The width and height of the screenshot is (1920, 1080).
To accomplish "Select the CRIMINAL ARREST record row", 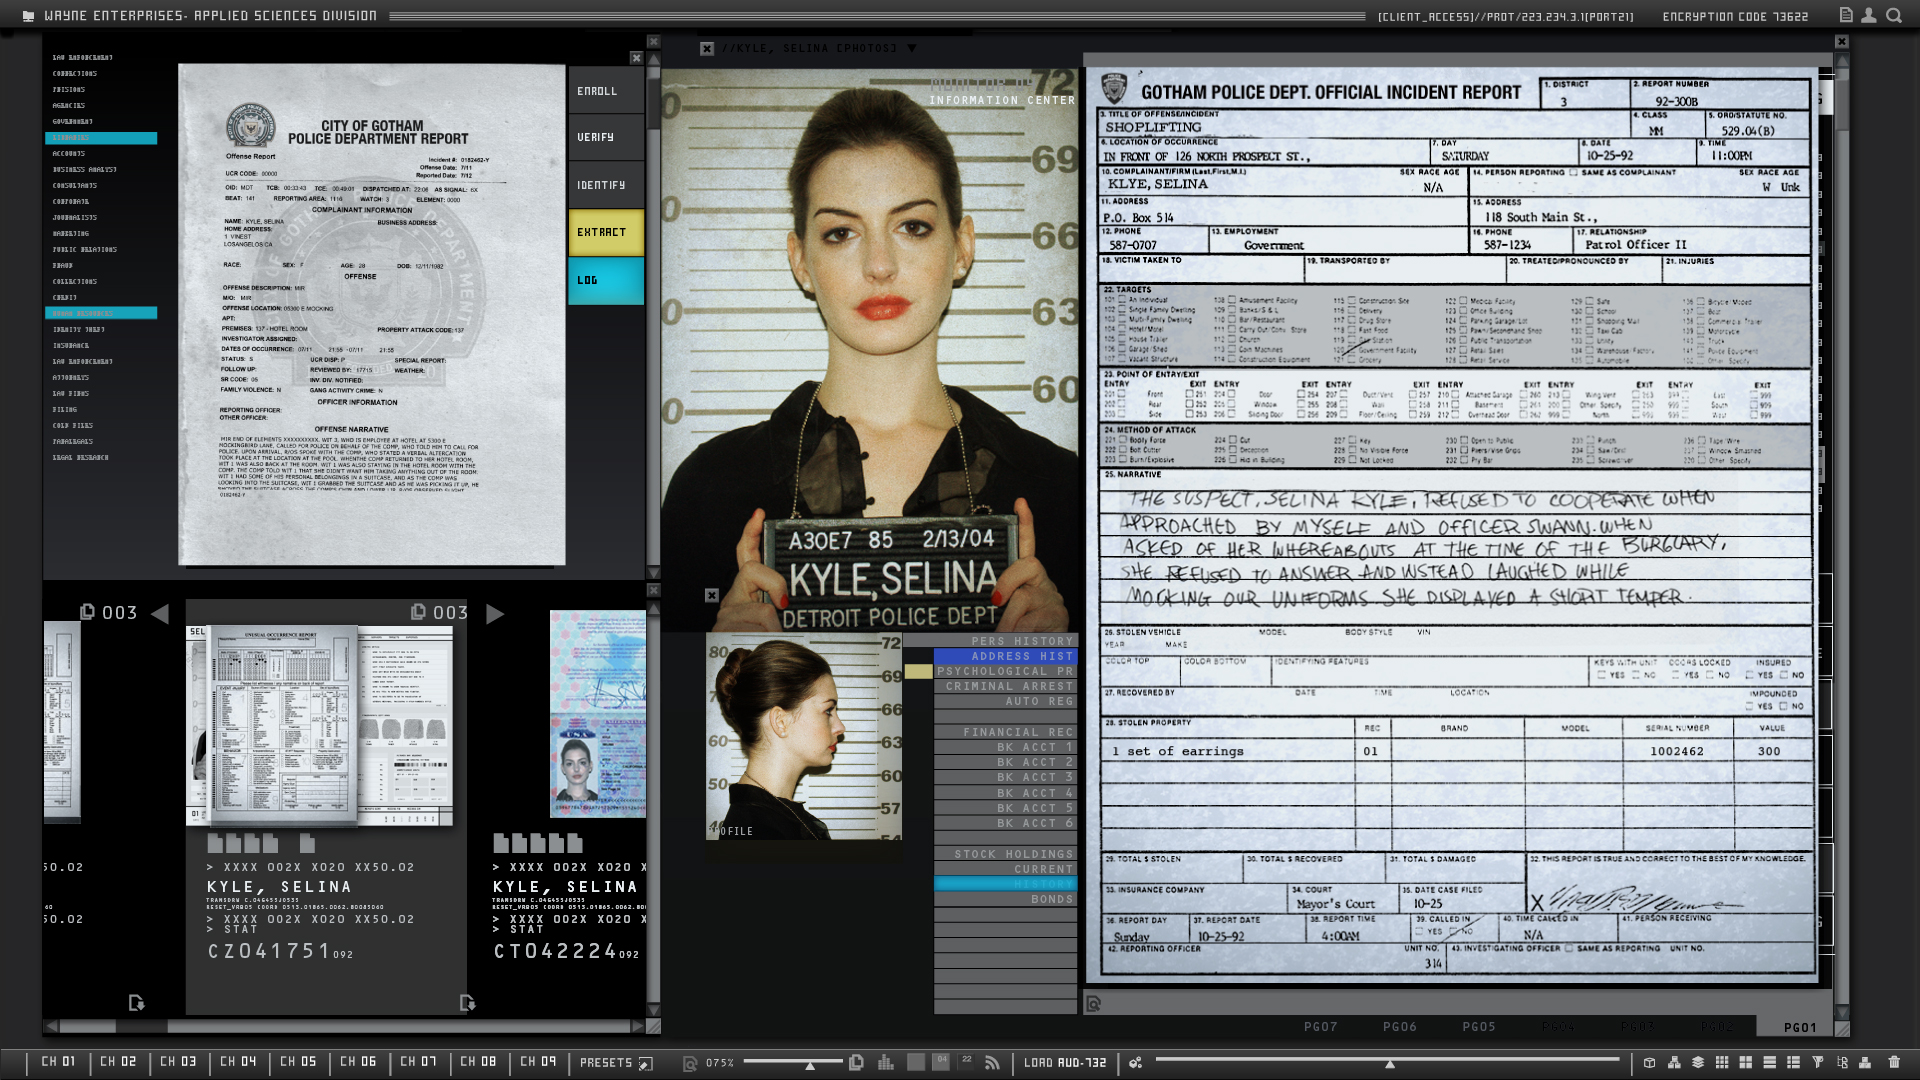I will pos(1005,686).
